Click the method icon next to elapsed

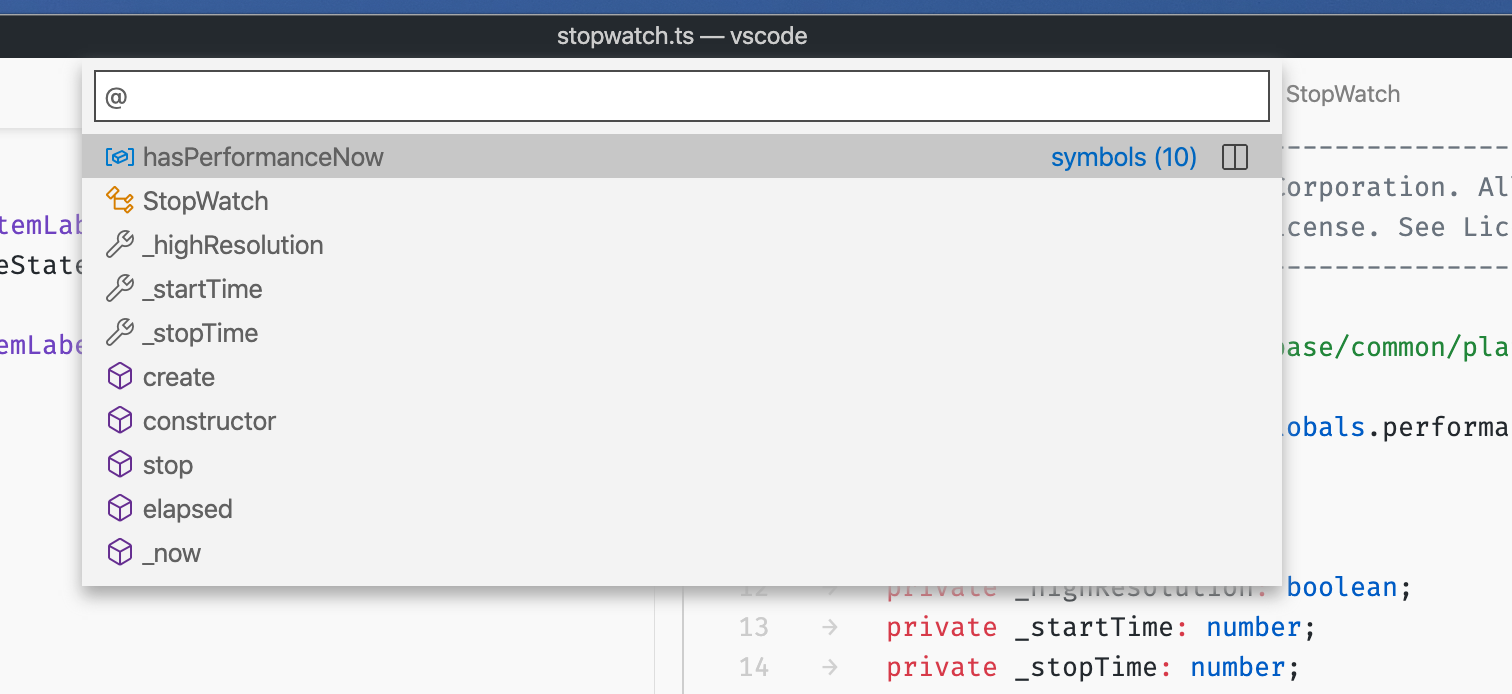pyautogui.click(x=120, y=508)
